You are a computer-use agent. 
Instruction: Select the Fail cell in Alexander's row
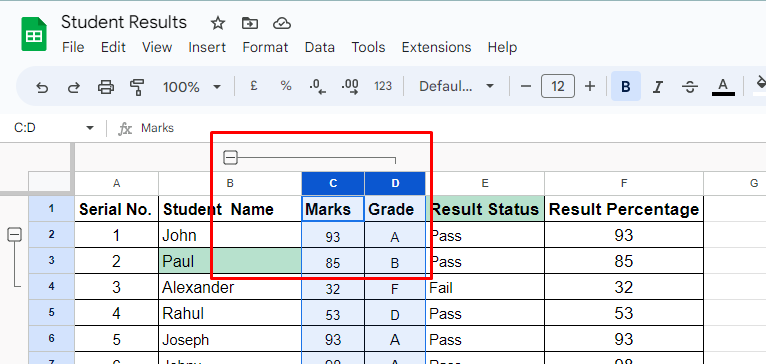tap(485, 287)
